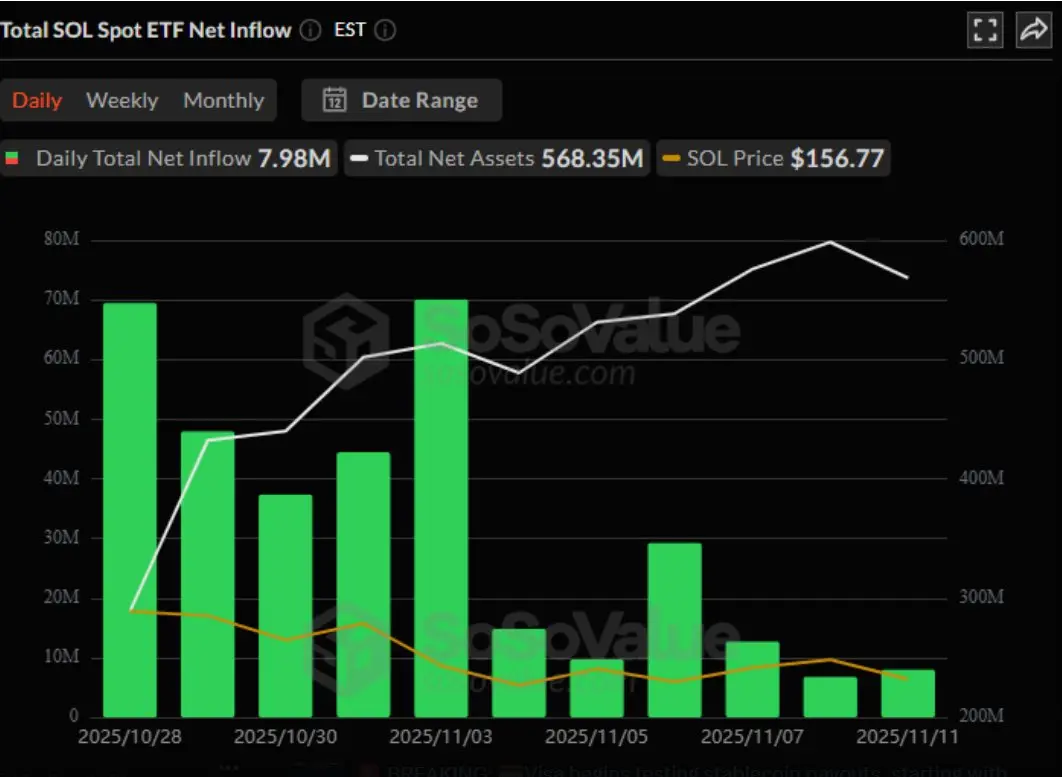Click the 2025/11/03 inflow bar
Viewport: 1062px width, 777px height.
coord(441,508)
